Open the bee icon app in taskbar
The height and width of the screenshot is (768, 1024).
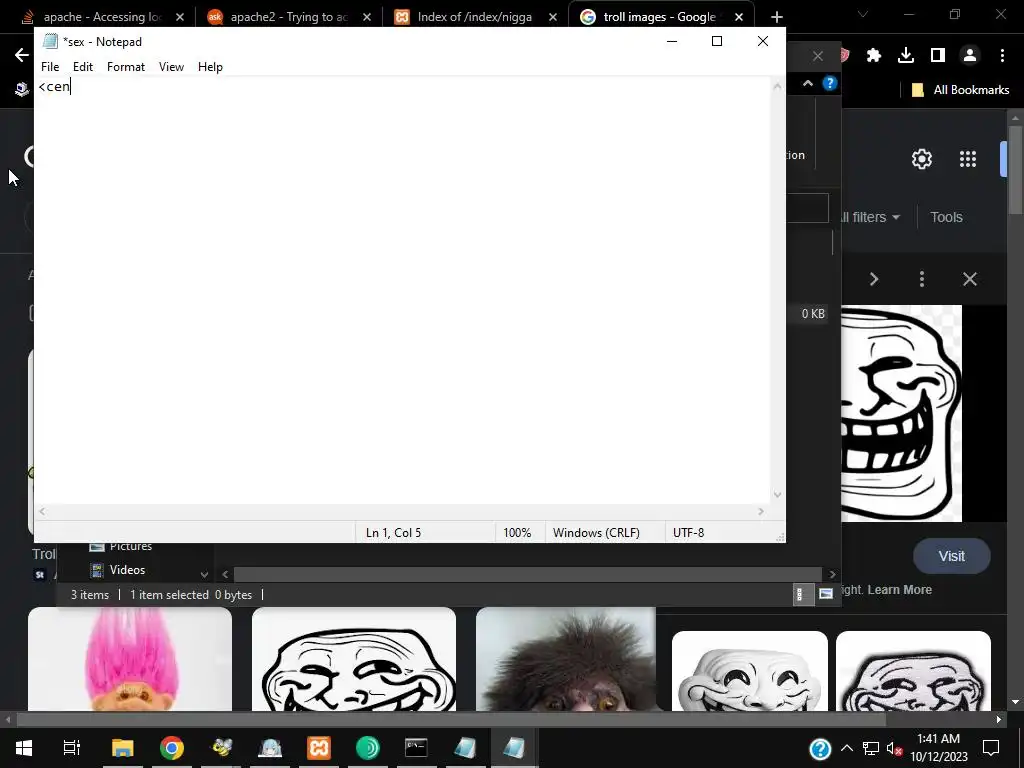click(222, 748)
